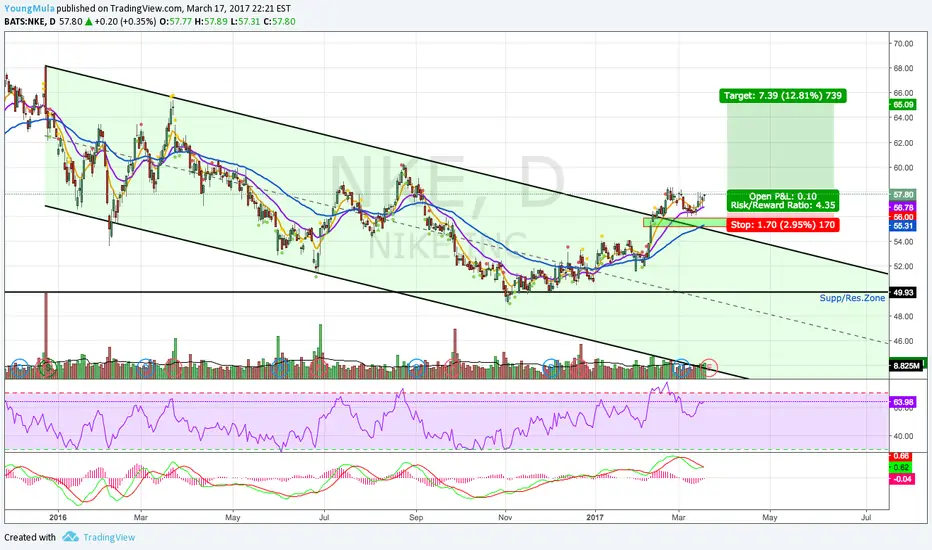Screen dimensions: 932x550
Task: Click the 49.93 support line price tag
Action: (x=902, y=293)
